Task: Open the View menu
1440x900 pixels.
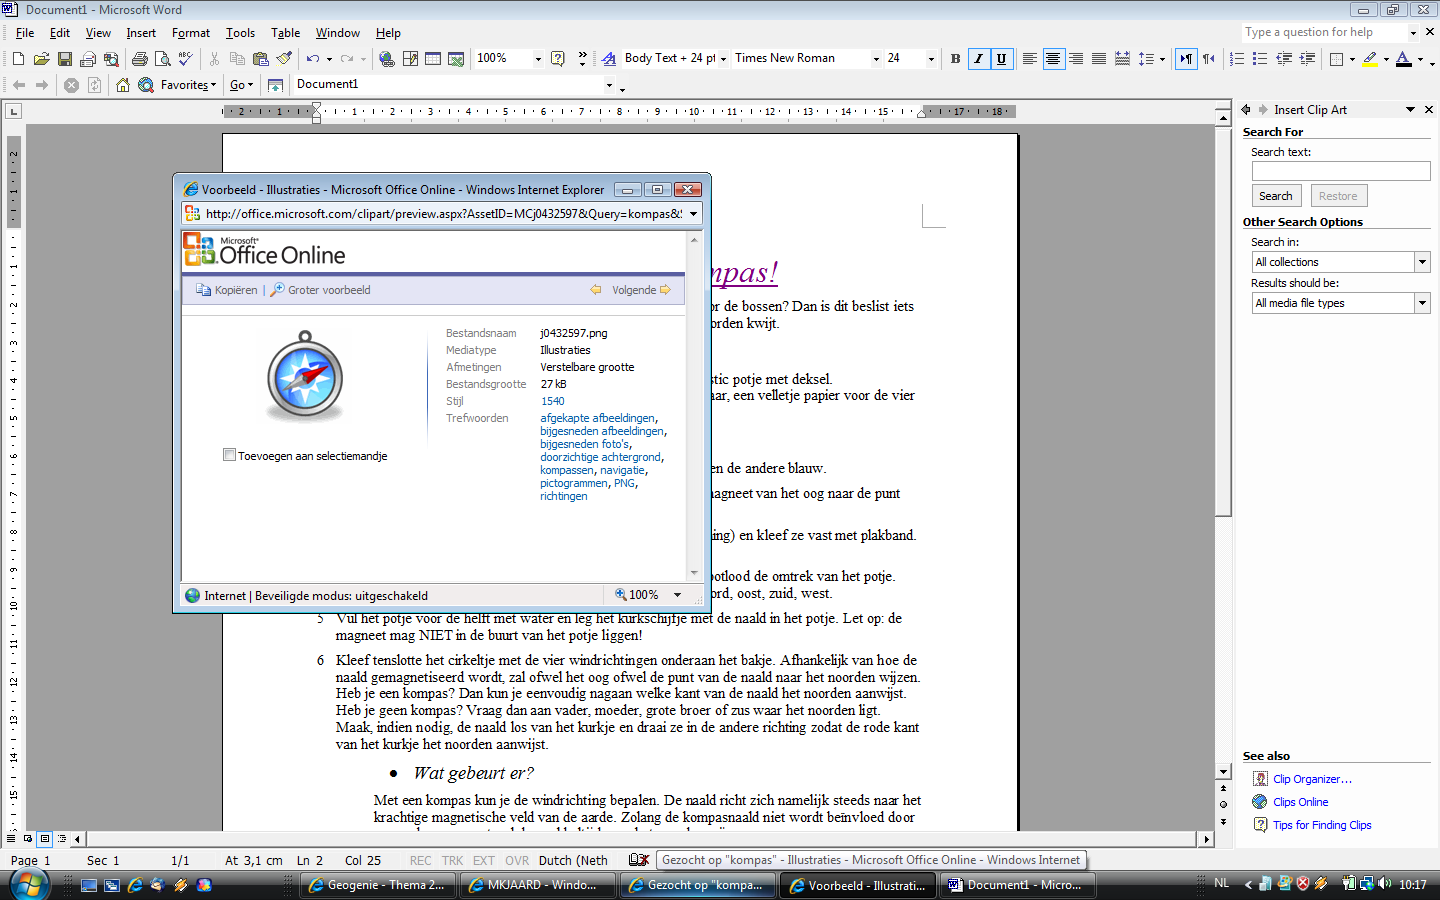Action: [98, 33]
